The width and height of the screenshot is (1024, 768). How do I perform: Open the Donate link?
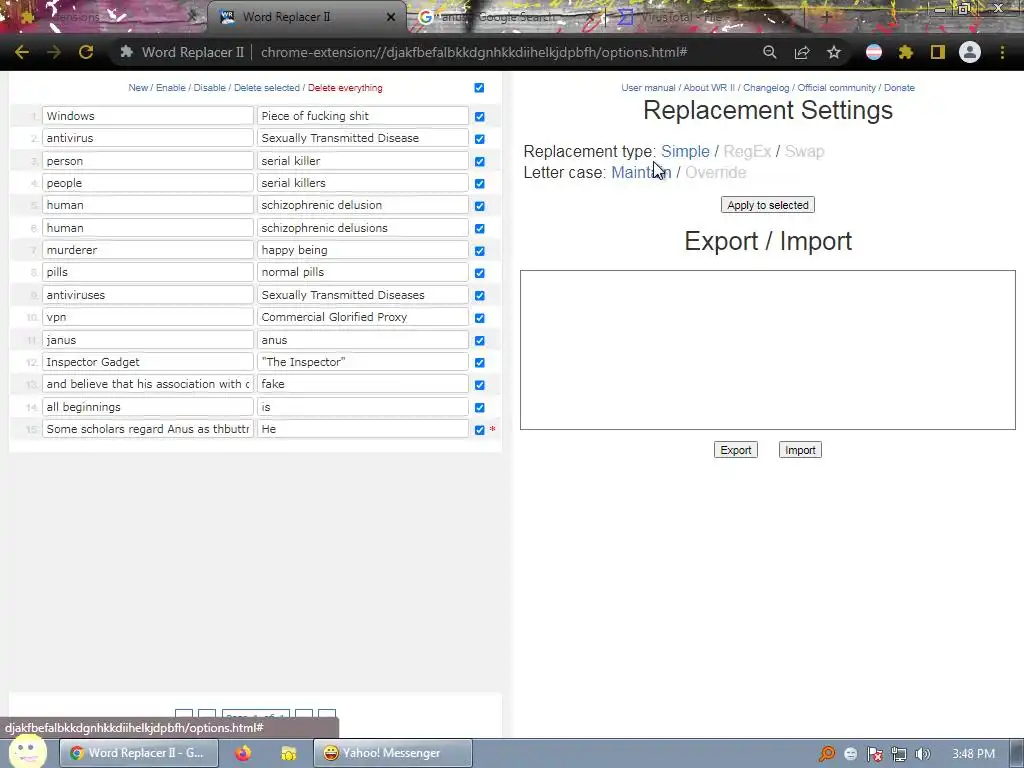(899, 88)
